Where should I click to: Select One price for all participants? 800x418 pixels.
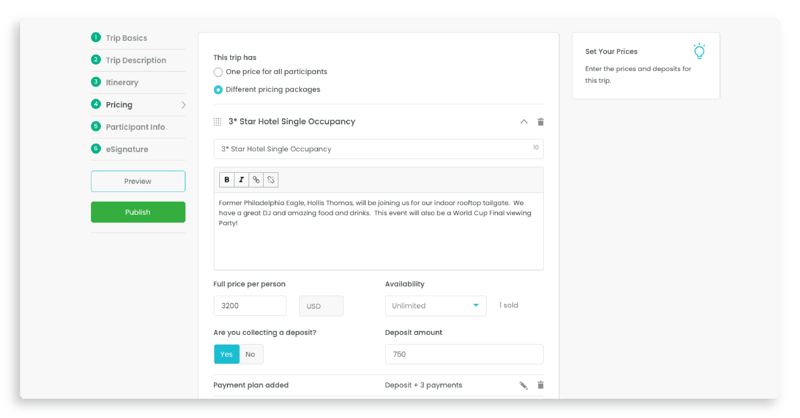(218, 72)
